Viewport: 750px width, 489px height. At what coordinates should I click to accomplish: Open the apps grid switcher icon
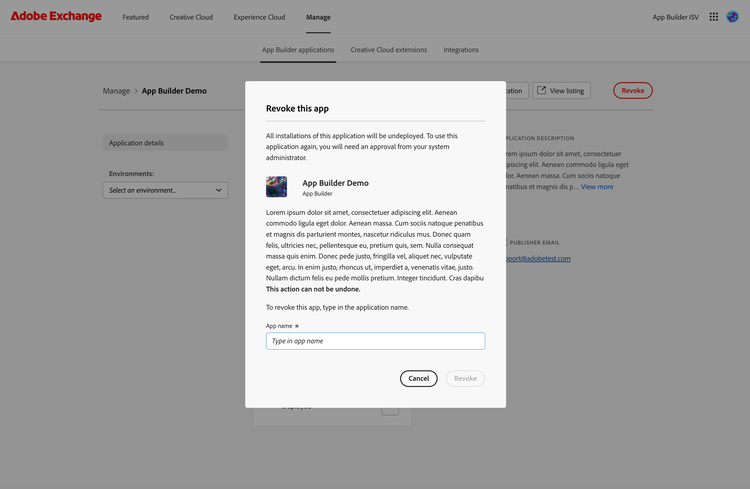point(713,17)
